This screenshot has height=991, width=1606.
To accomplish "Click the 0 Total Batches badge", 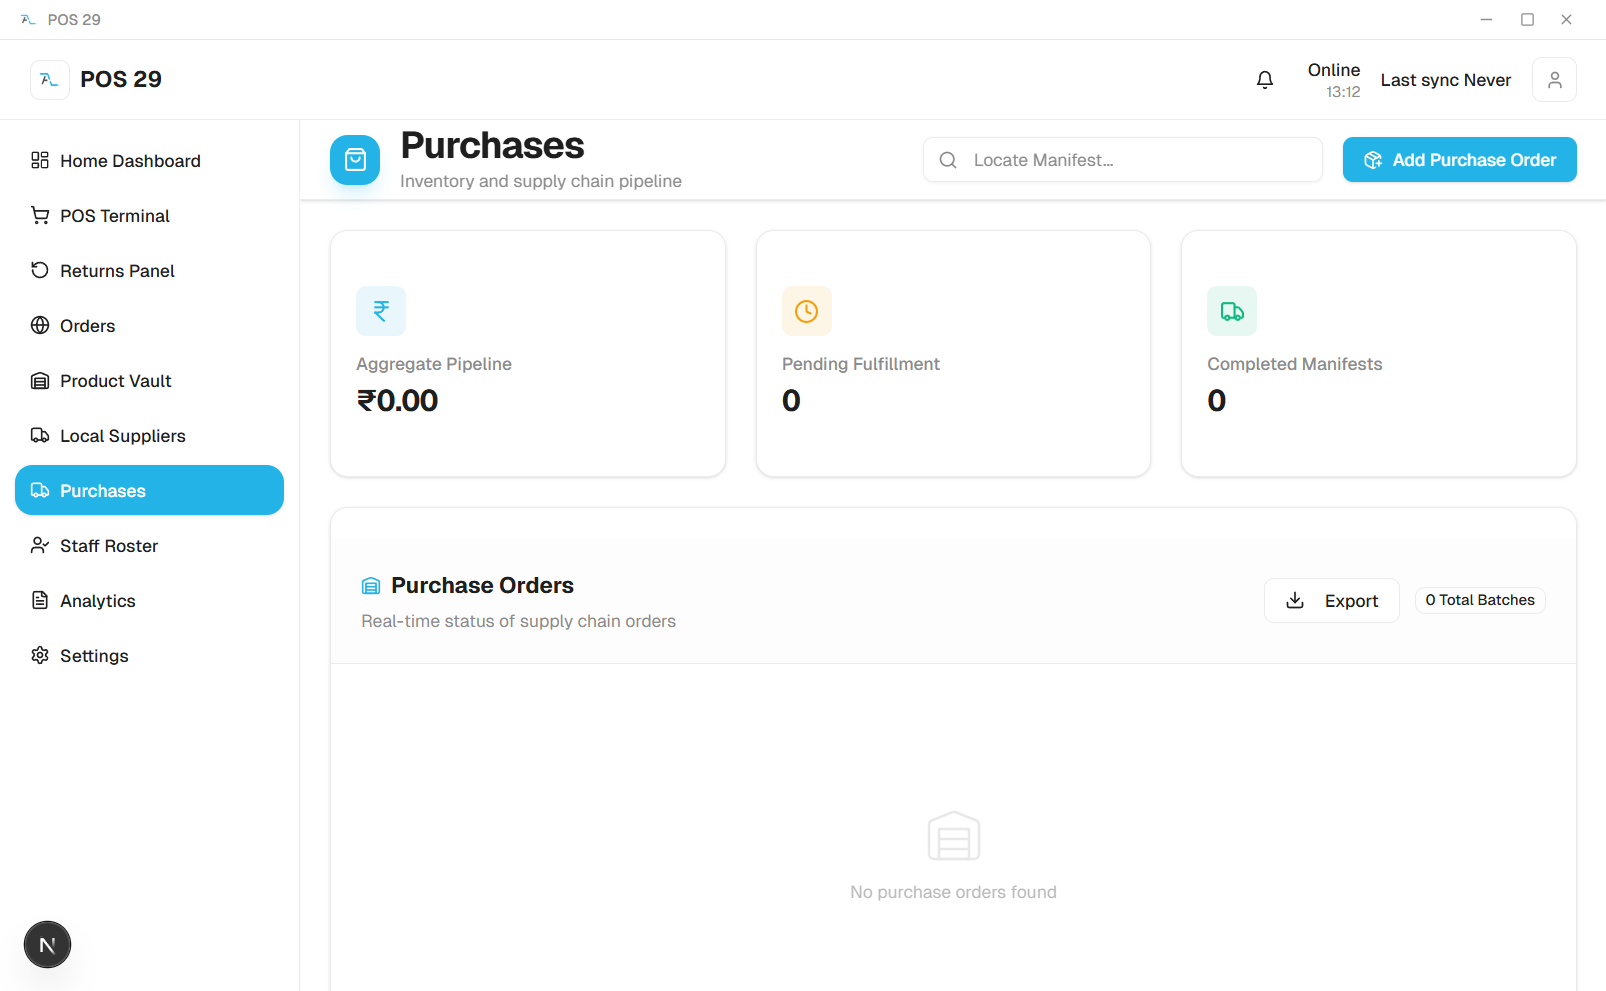I will coord(1480,600).
